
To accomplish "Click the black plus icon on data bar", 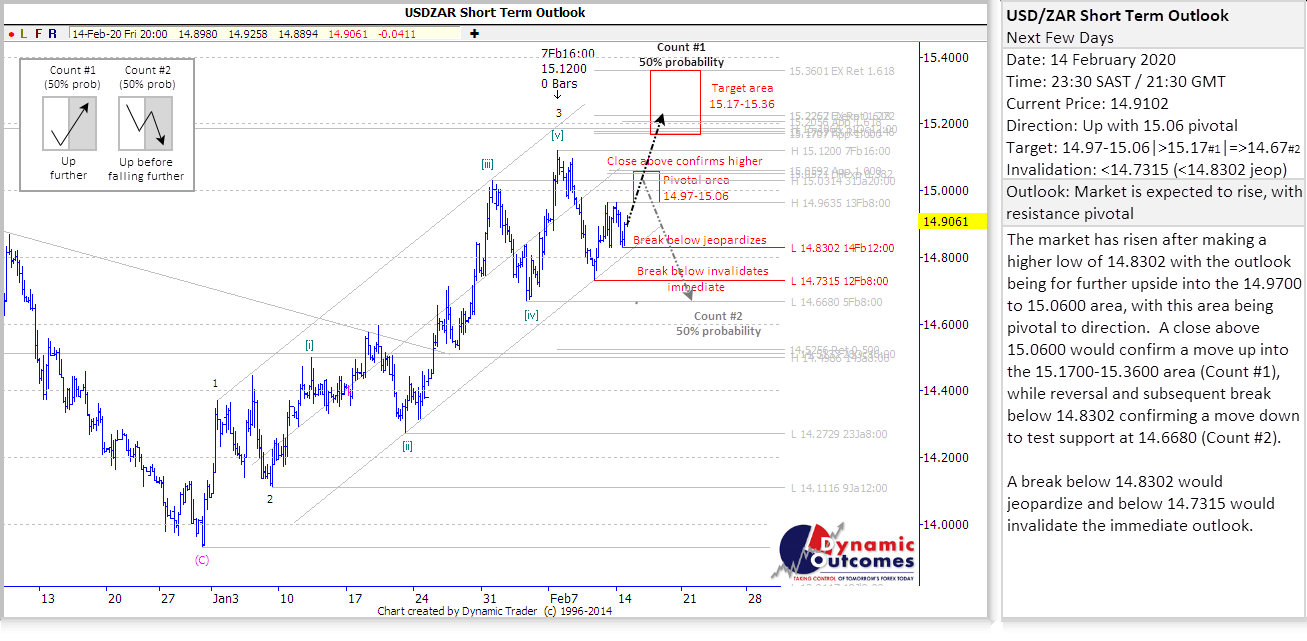I will coord(473,33).
